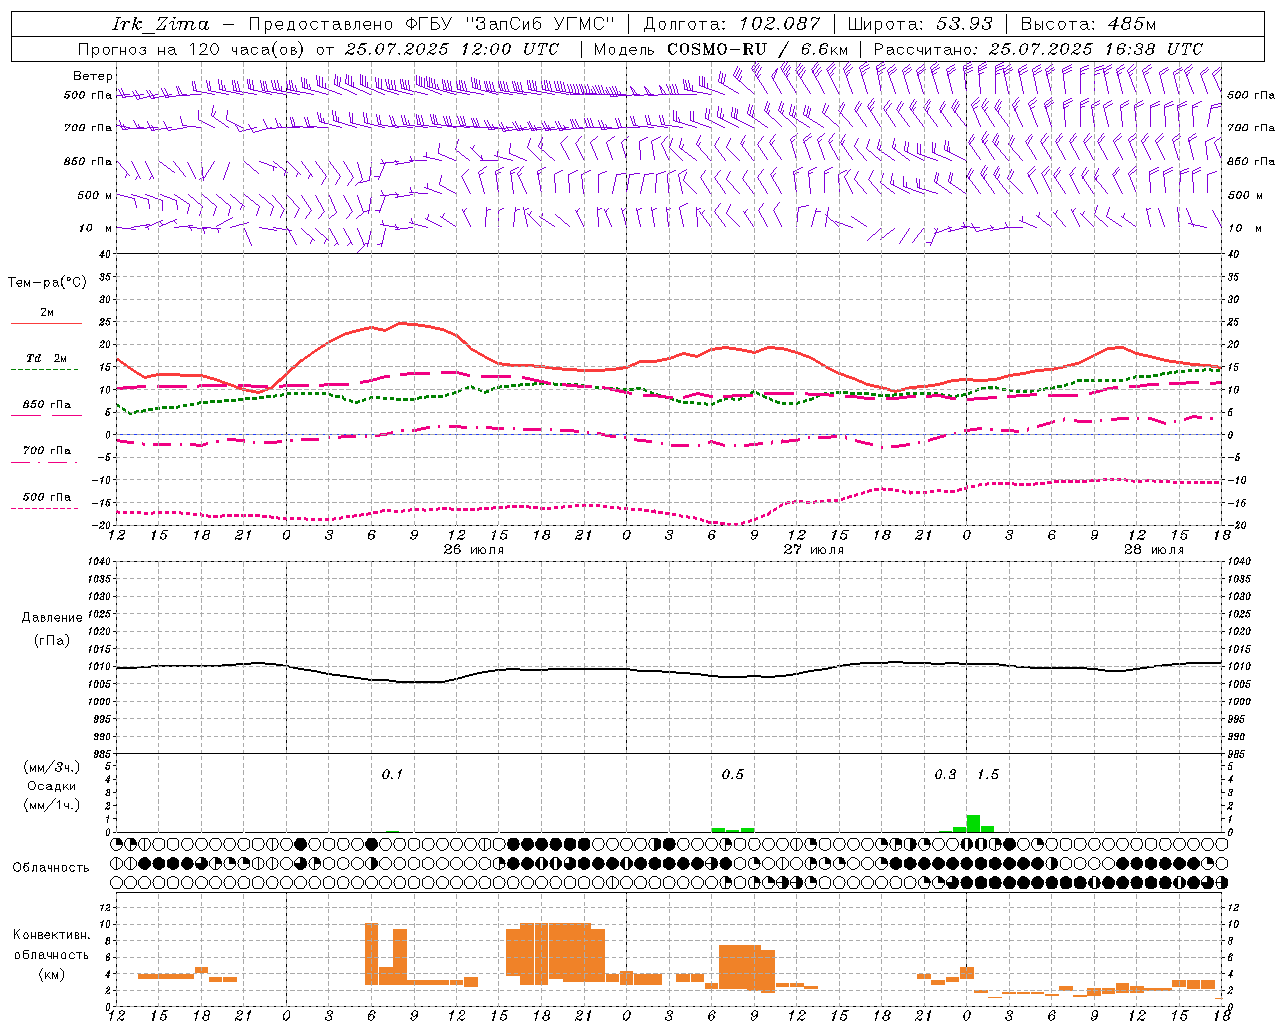Click the "Ветер" wind panel label
This screenshot has height=1024, width=1280.
pos(93,76)
